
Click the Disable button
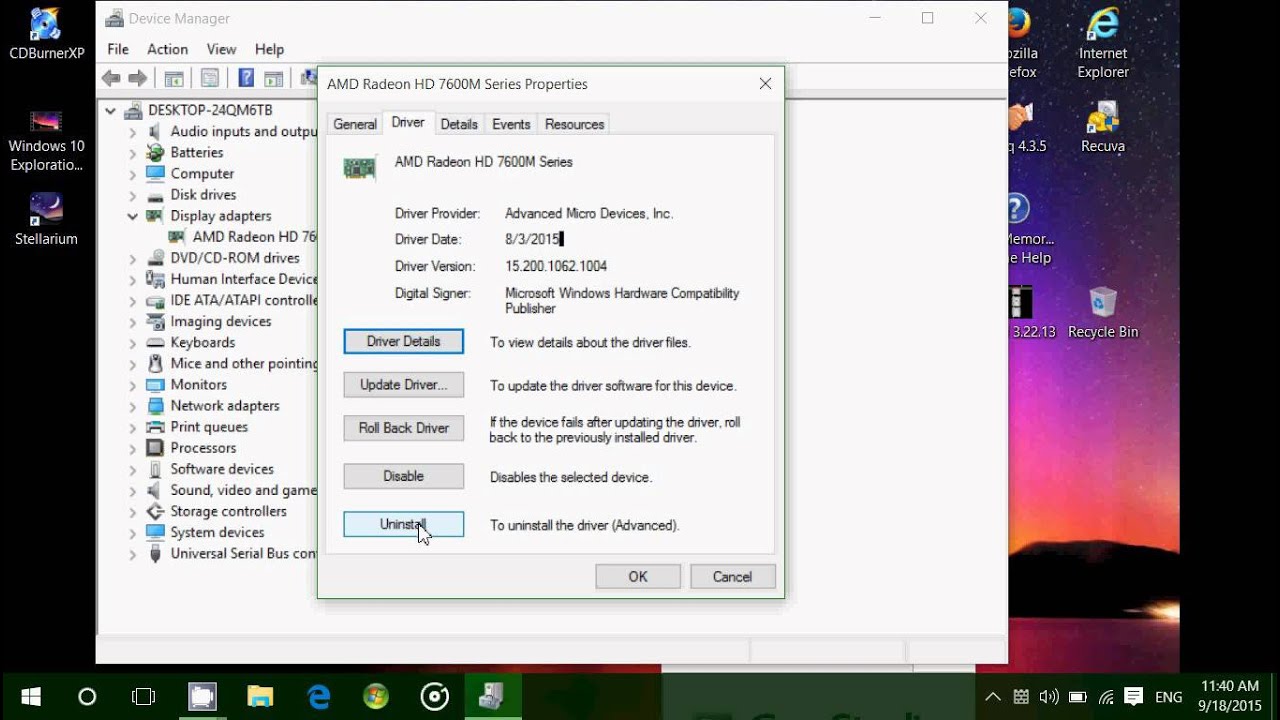[x=404, y=476]
